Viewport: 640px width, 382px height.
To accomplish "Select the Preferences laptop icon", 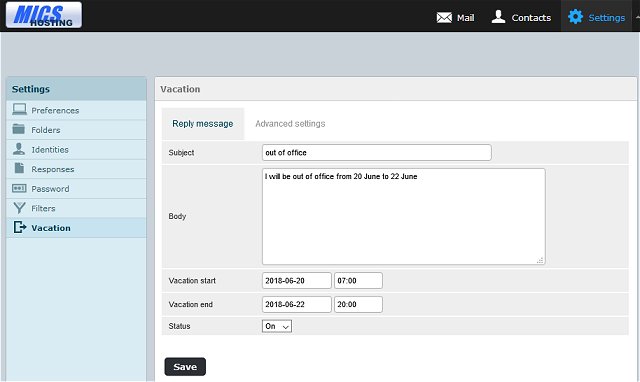I will [19, 109].
